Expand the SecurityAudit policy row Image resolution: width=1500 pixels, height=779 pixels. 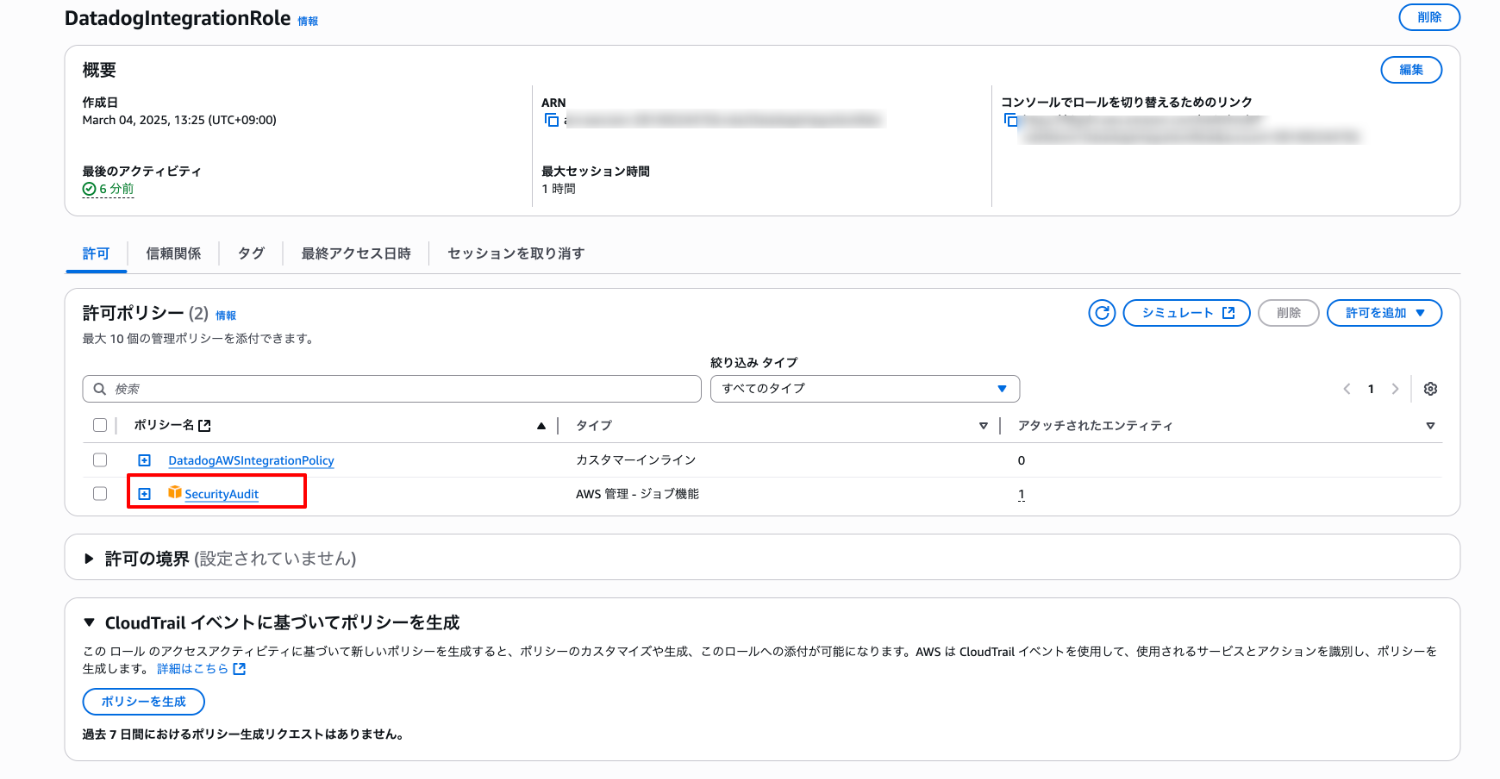144,494
